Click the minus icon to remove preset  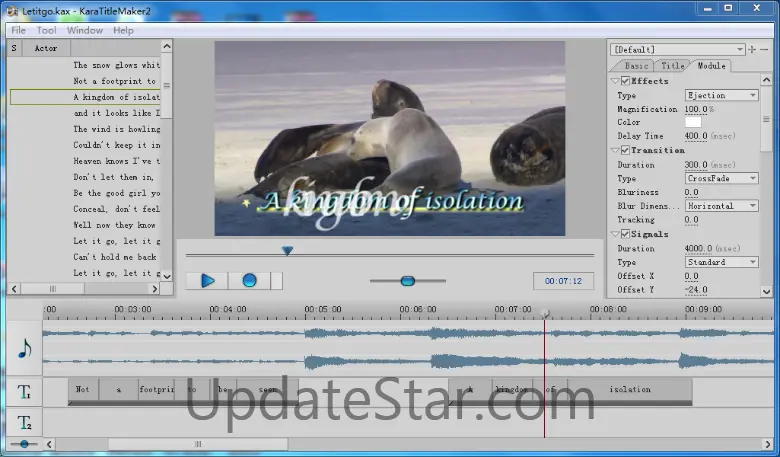tap(764, 49)
